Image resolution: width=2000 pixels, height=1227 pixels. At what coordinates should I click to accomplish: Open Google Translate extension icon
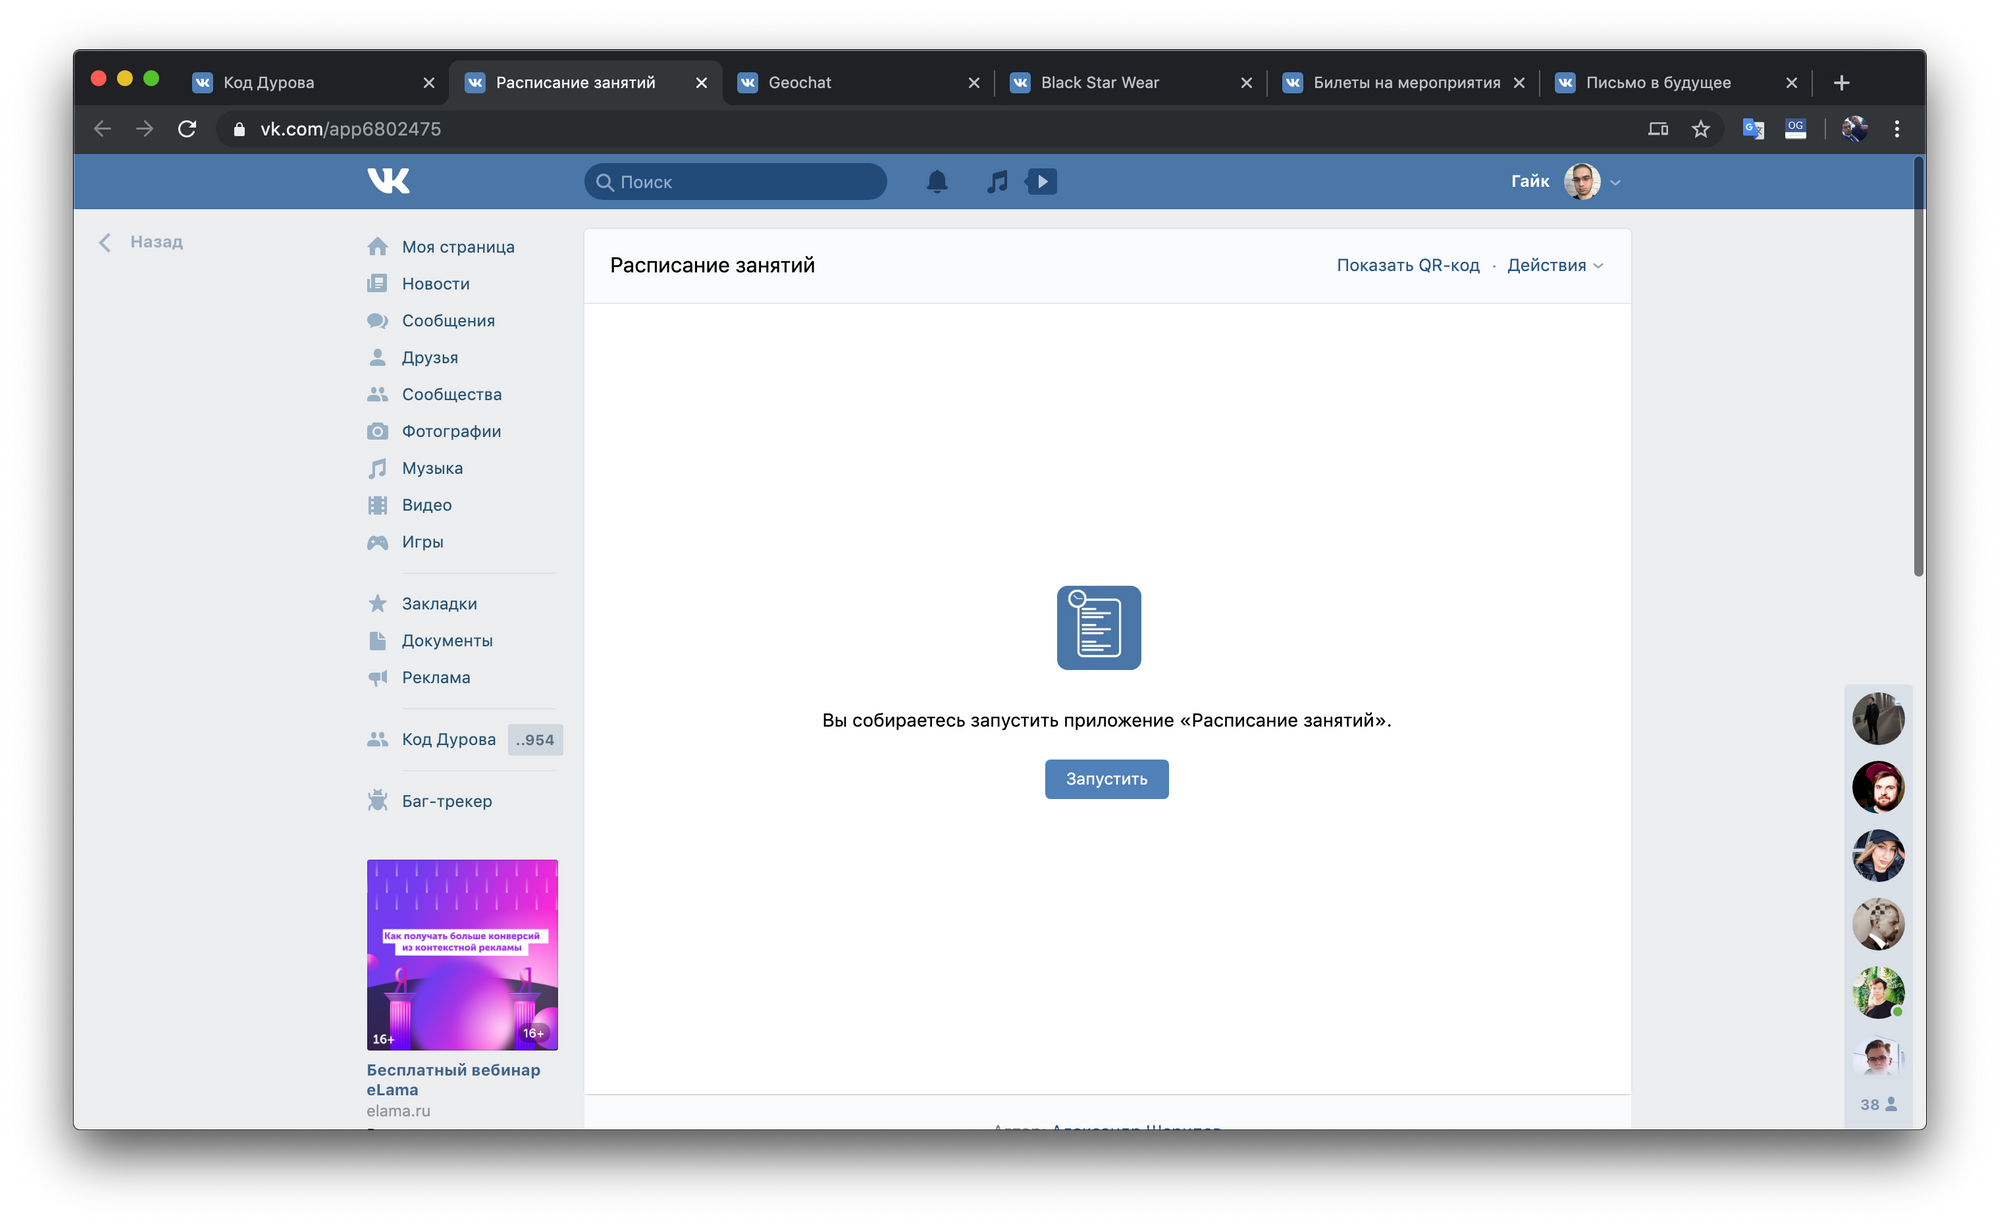tap(1753, 129)
